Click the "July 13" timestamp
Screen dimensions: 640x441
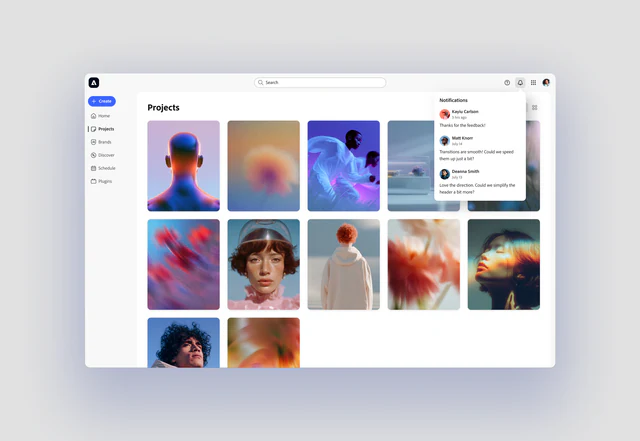pyautogui.click(x=457, y=178)
